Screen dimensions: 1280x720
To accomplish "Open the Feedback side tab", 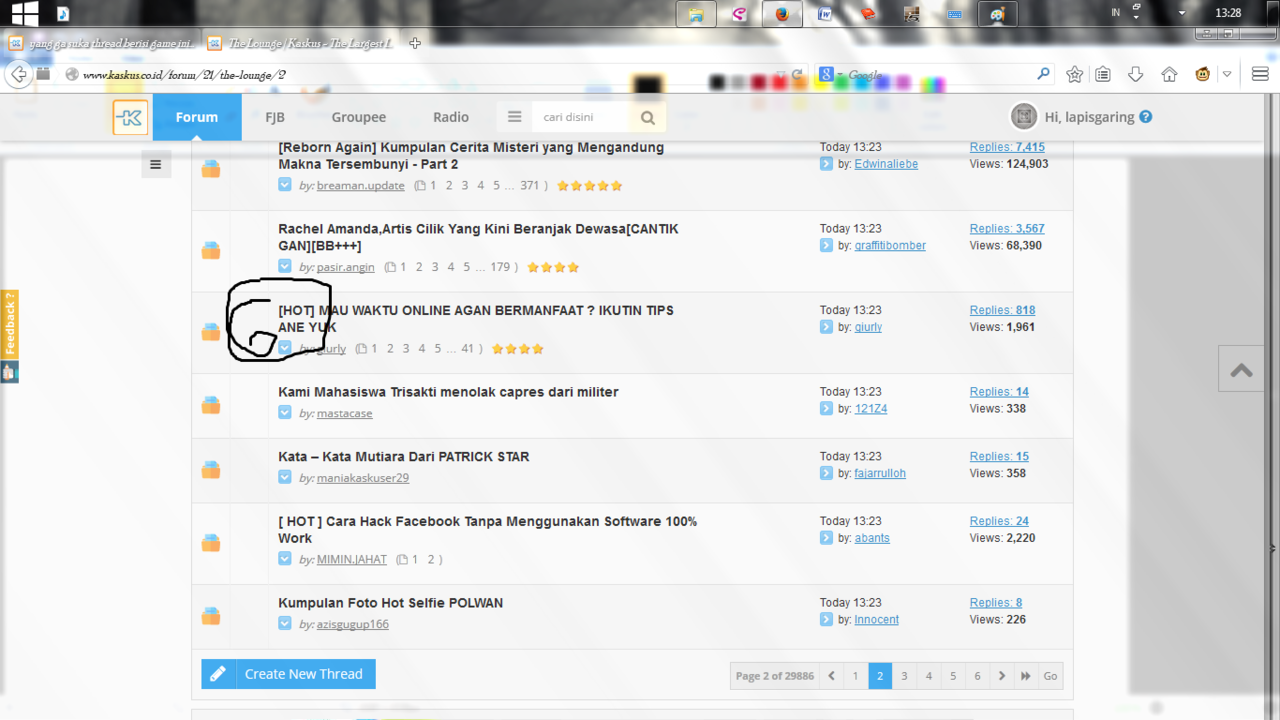I will pyautogui.click(x=9, y=325).
